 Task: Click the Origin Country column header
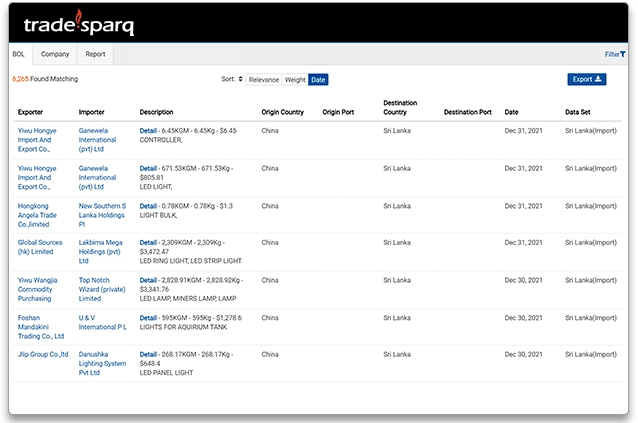click(282, 112)
